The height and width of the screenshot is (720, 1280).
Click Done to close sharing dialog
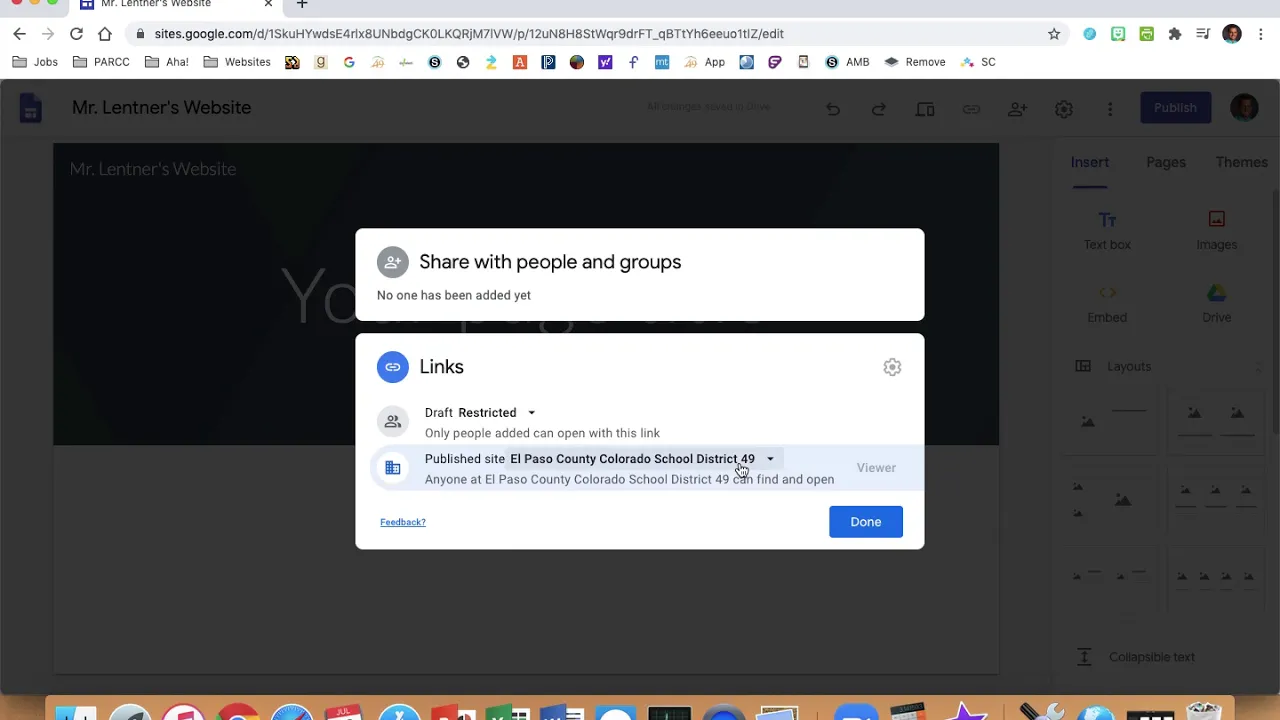pyautogui.click(x=866, y=522)
